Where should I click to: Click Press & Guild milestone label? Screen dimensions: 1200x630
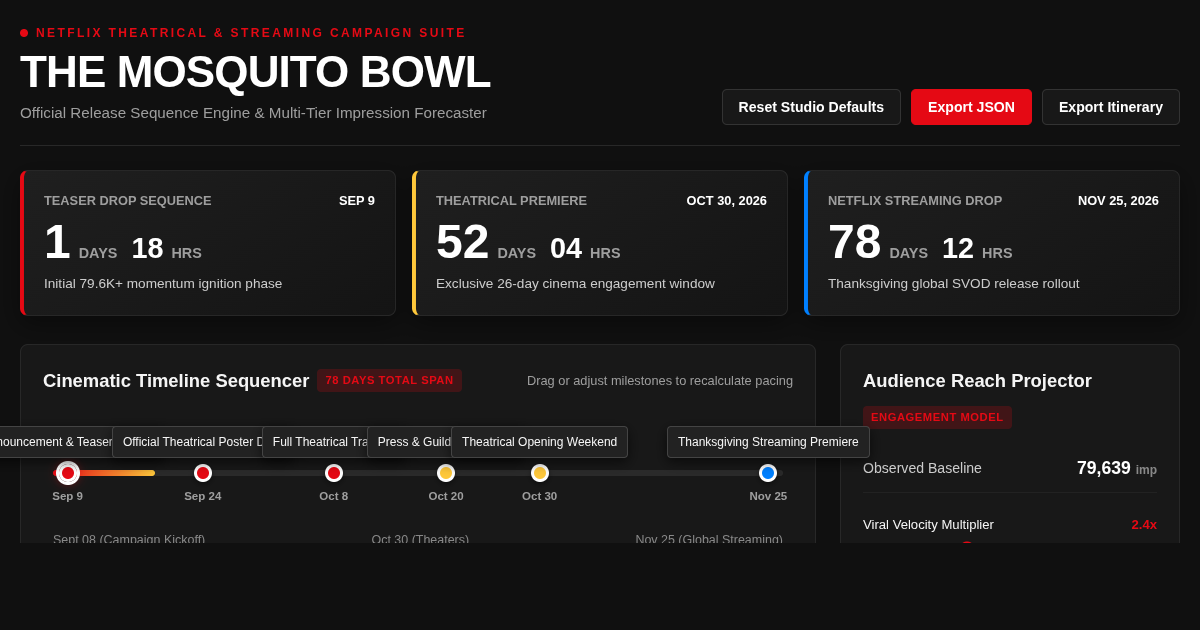[x=409, y=442]
